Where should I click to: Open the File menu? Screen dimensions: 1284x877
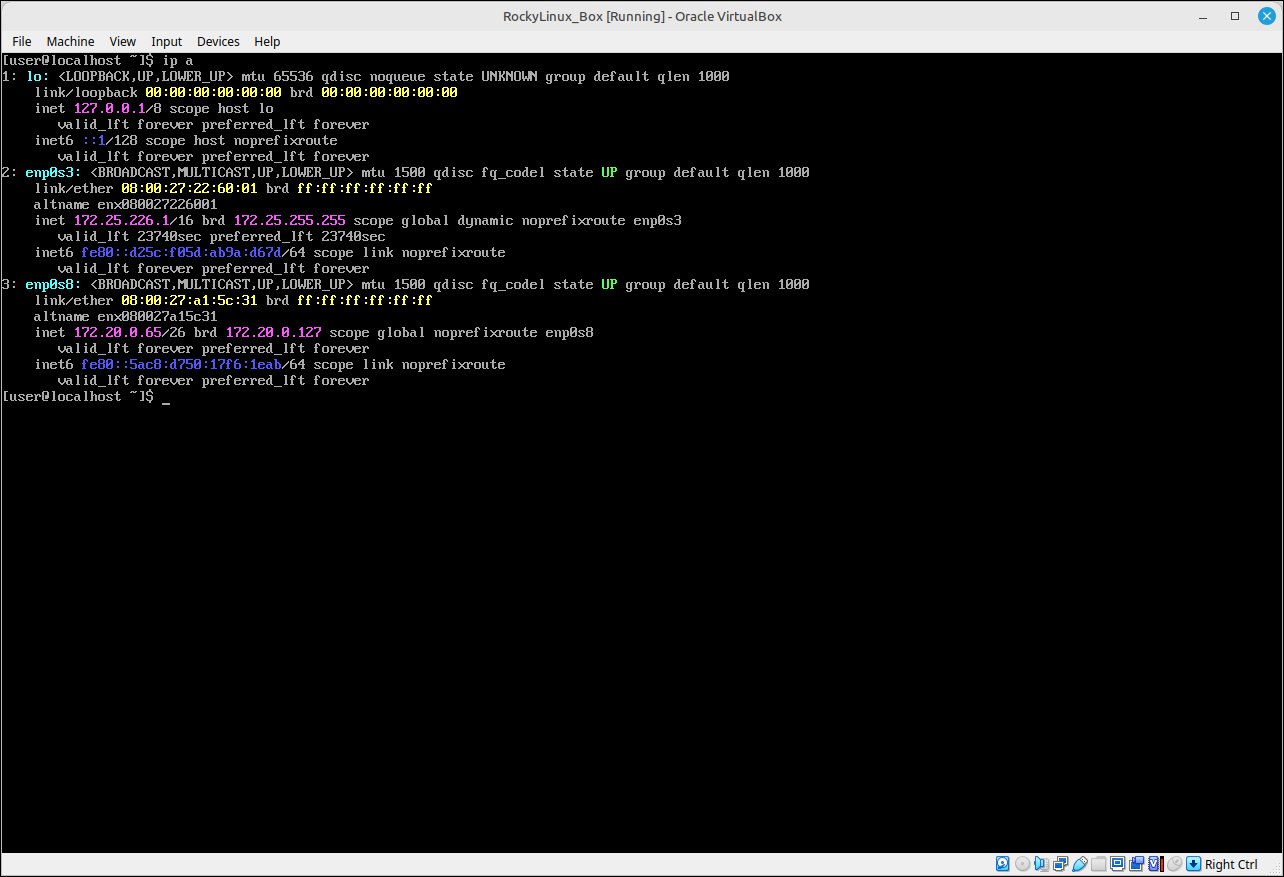(x=22, y=41)
